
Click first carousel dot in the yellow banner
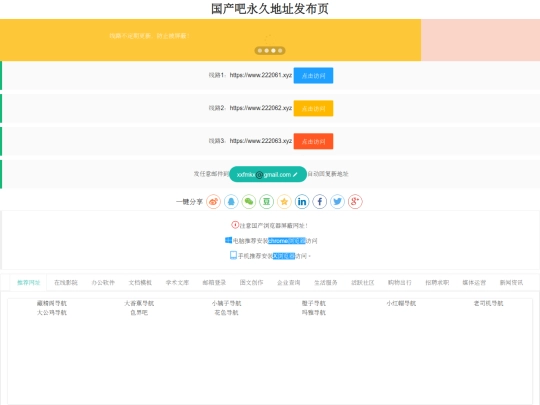point(260,51)
